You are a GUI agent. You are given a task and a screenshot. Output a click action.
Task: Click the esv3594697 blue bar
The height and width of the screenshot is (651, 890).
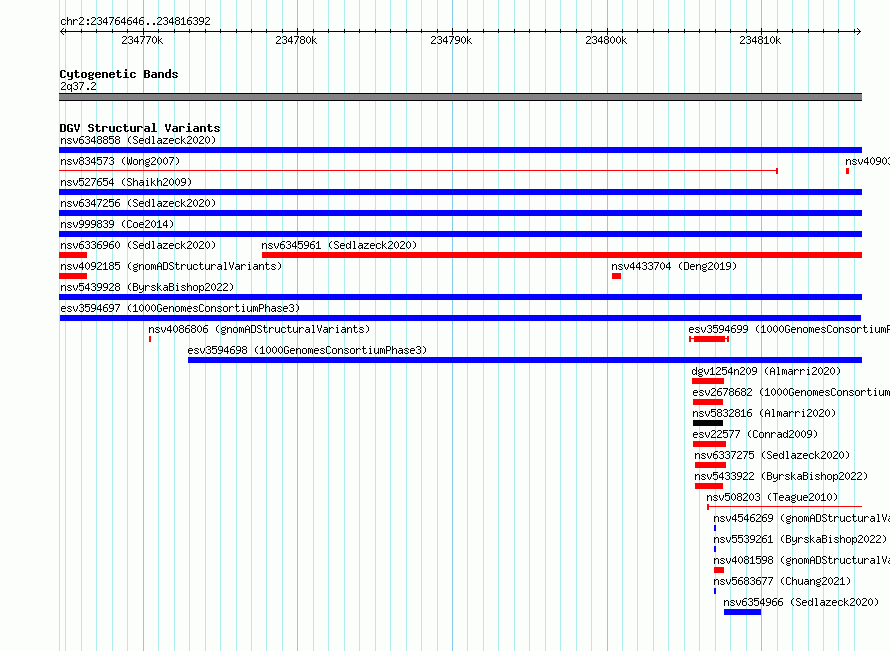(460, 318)
